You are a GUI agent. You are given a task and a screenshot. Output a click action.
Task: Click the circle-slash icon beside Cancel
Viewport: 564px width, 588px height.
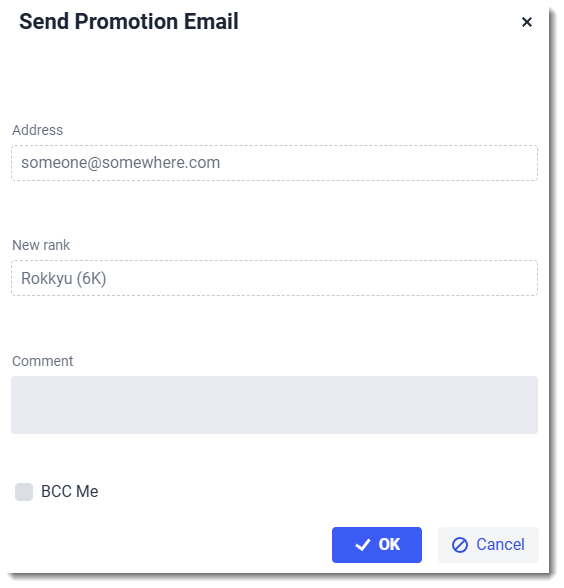(x=459, y=544)
